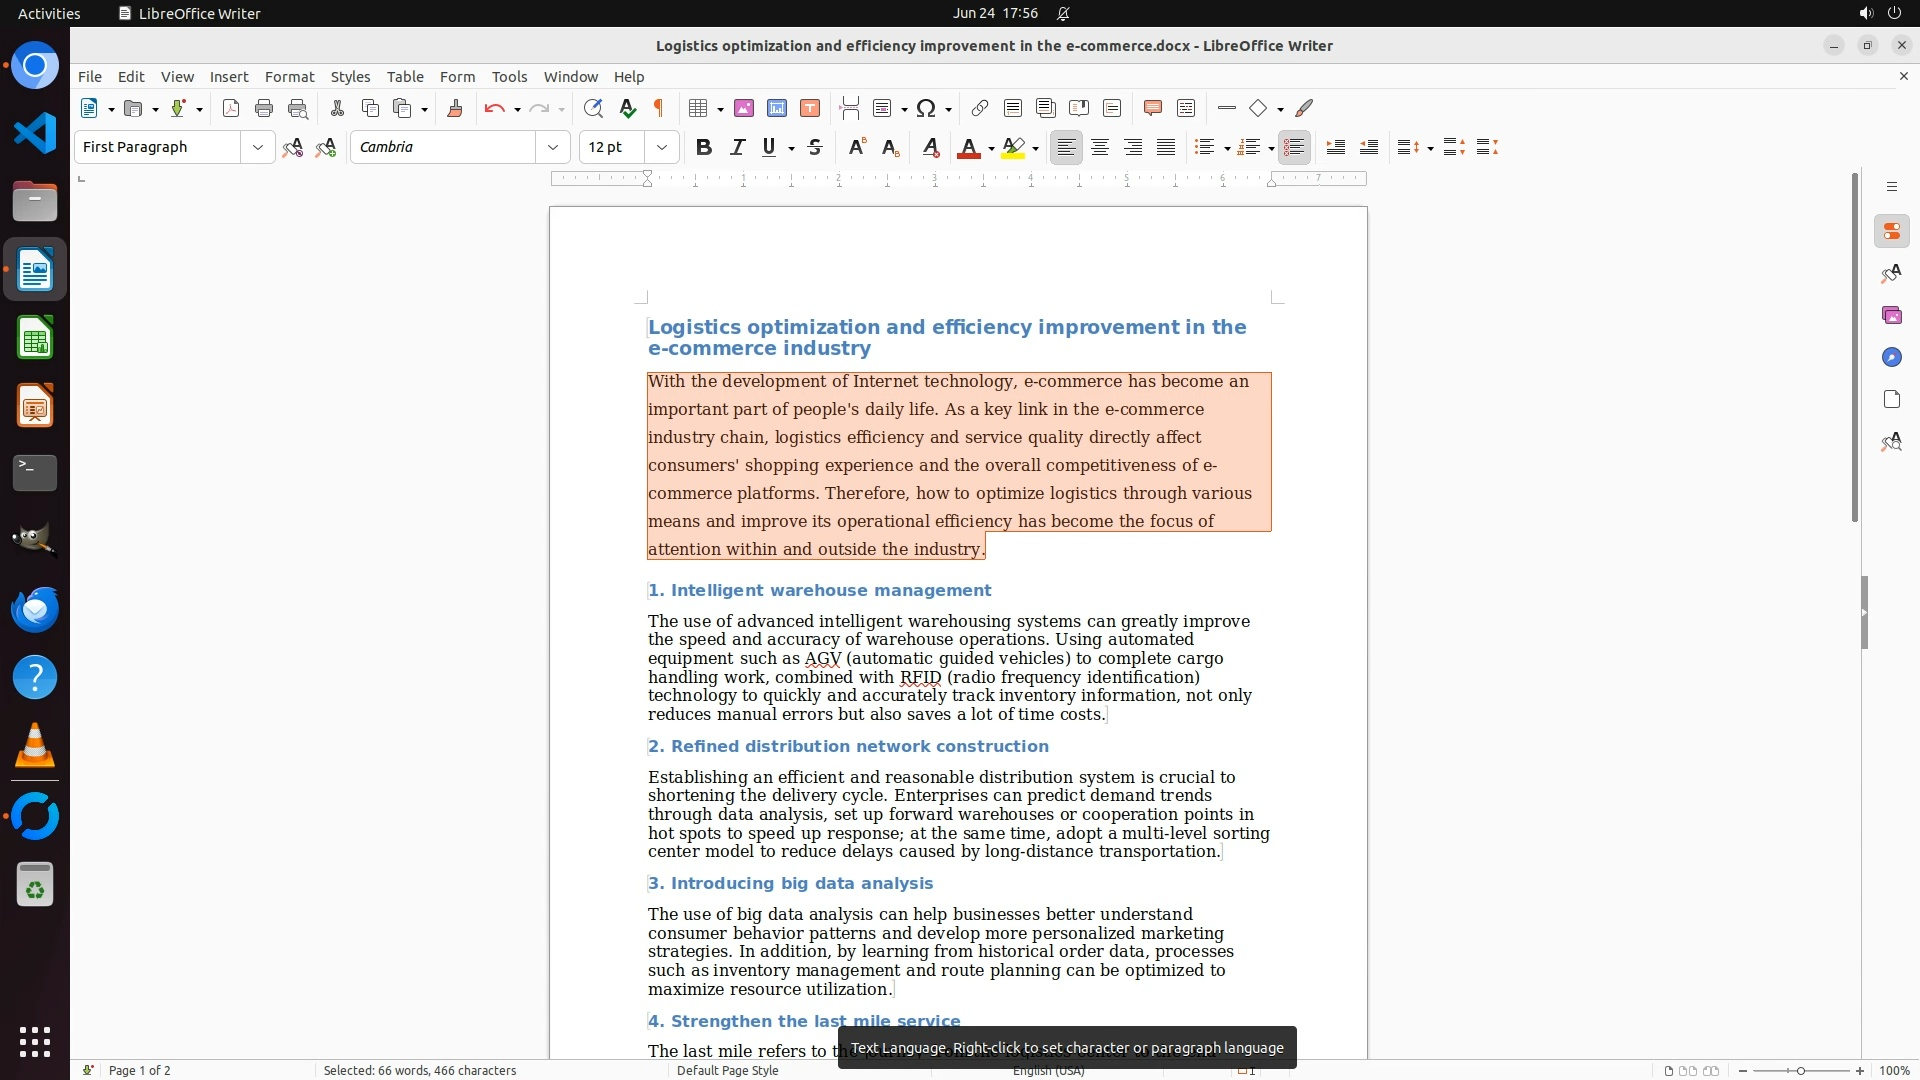The image size is (1920, 1080).
Task: Open the Styles menu
Action: pyautogui.click(x=350, y=77)
